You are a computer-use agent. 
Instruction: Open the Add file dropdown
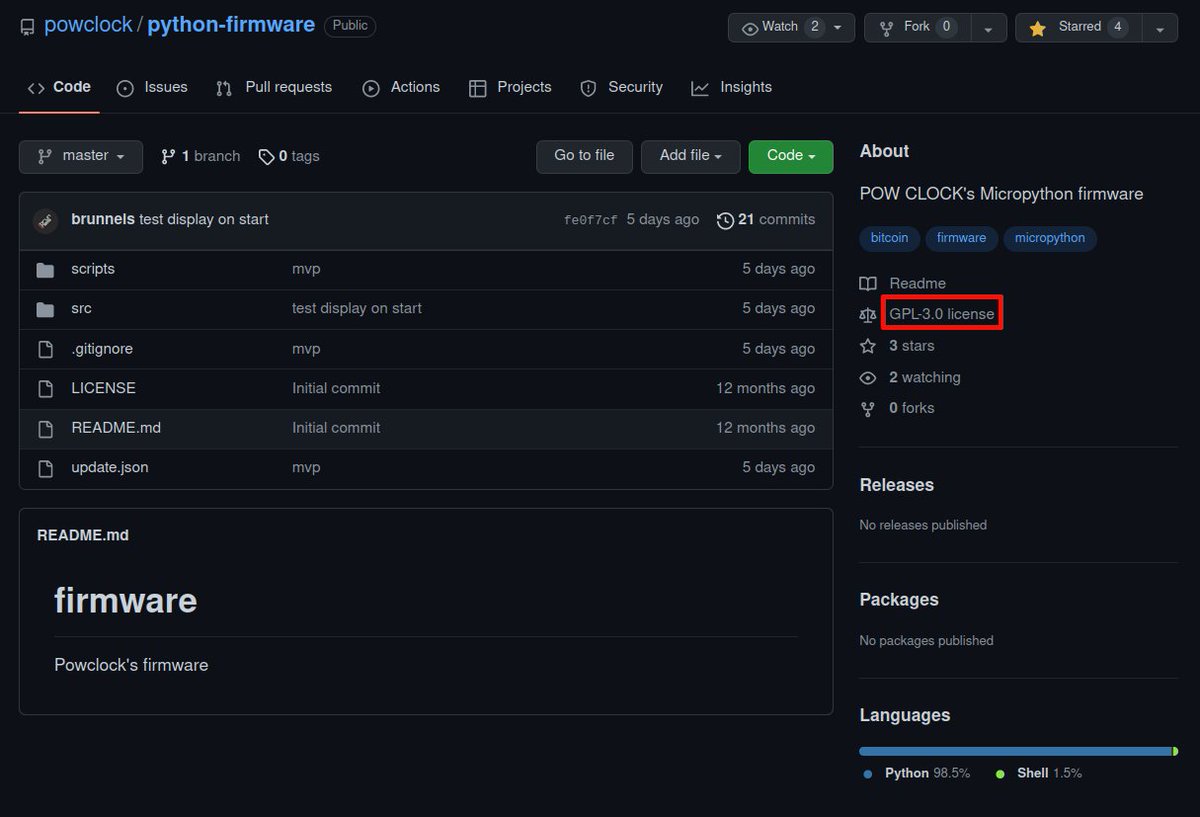[691, 156]
